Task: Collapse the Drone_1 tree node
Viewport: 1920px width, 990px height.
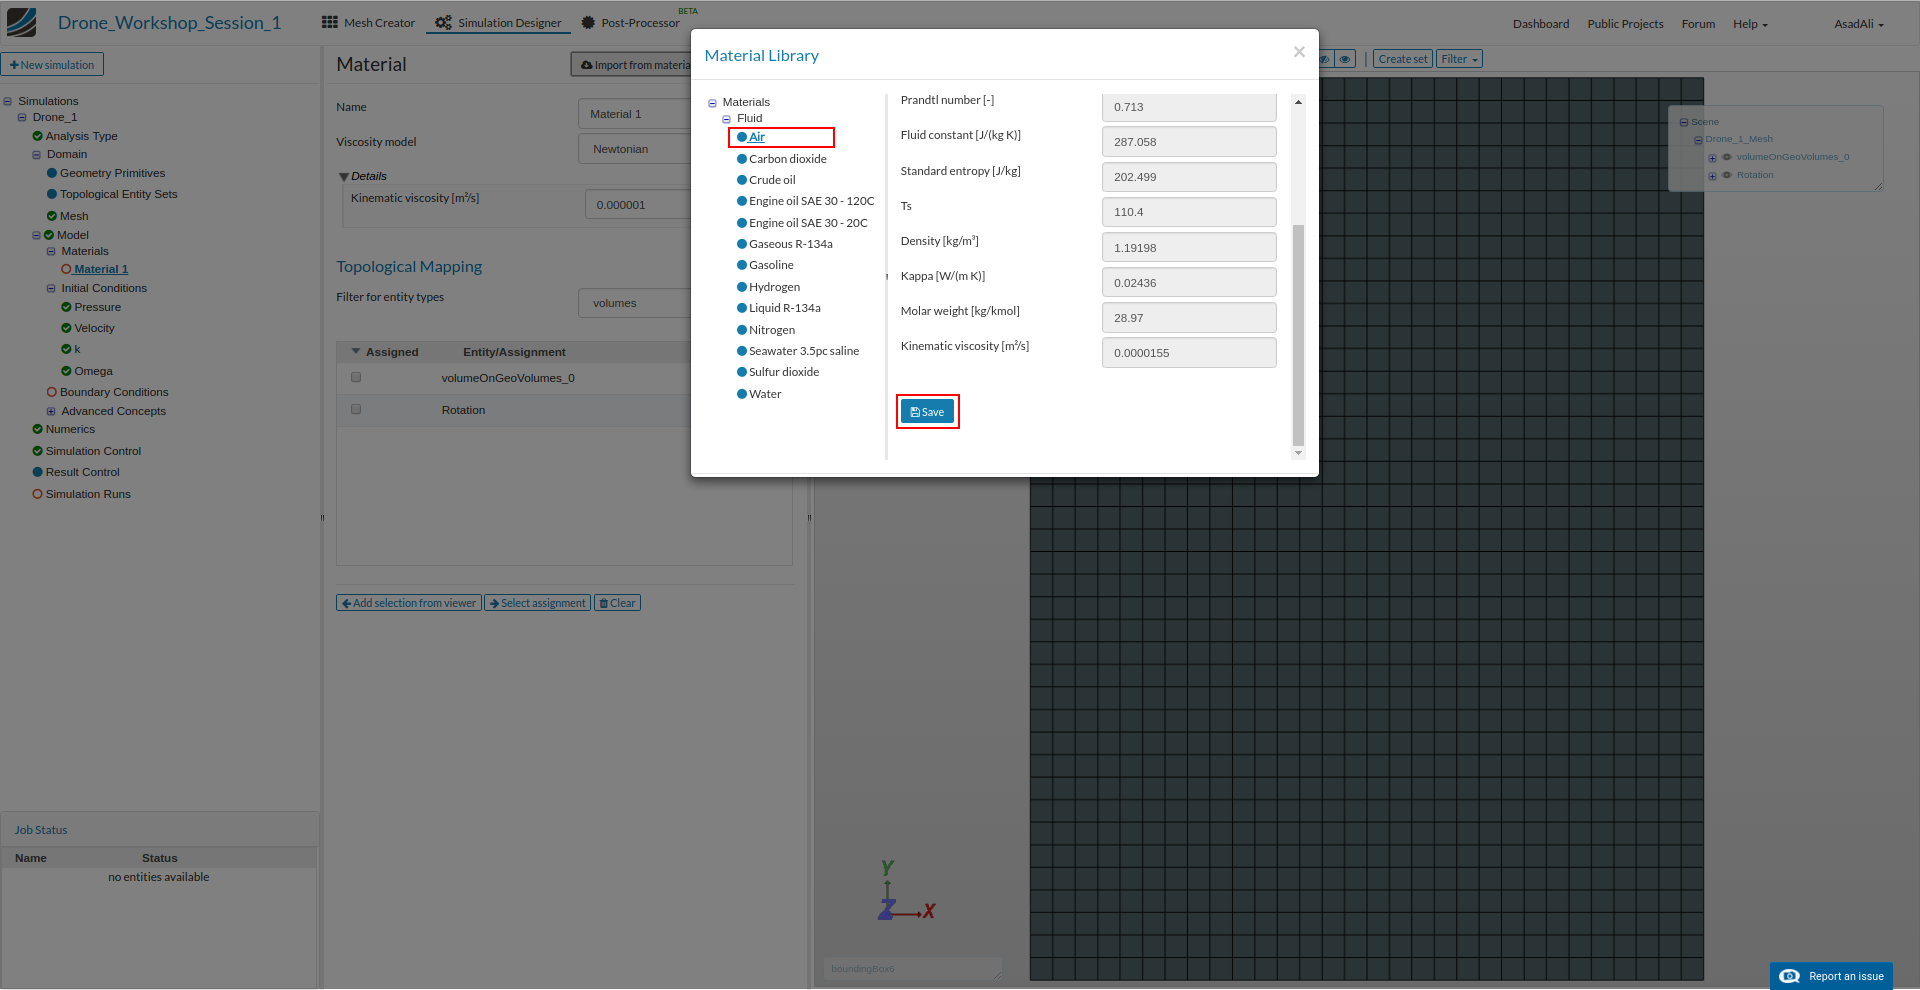Action: click(x=23, y=118)
